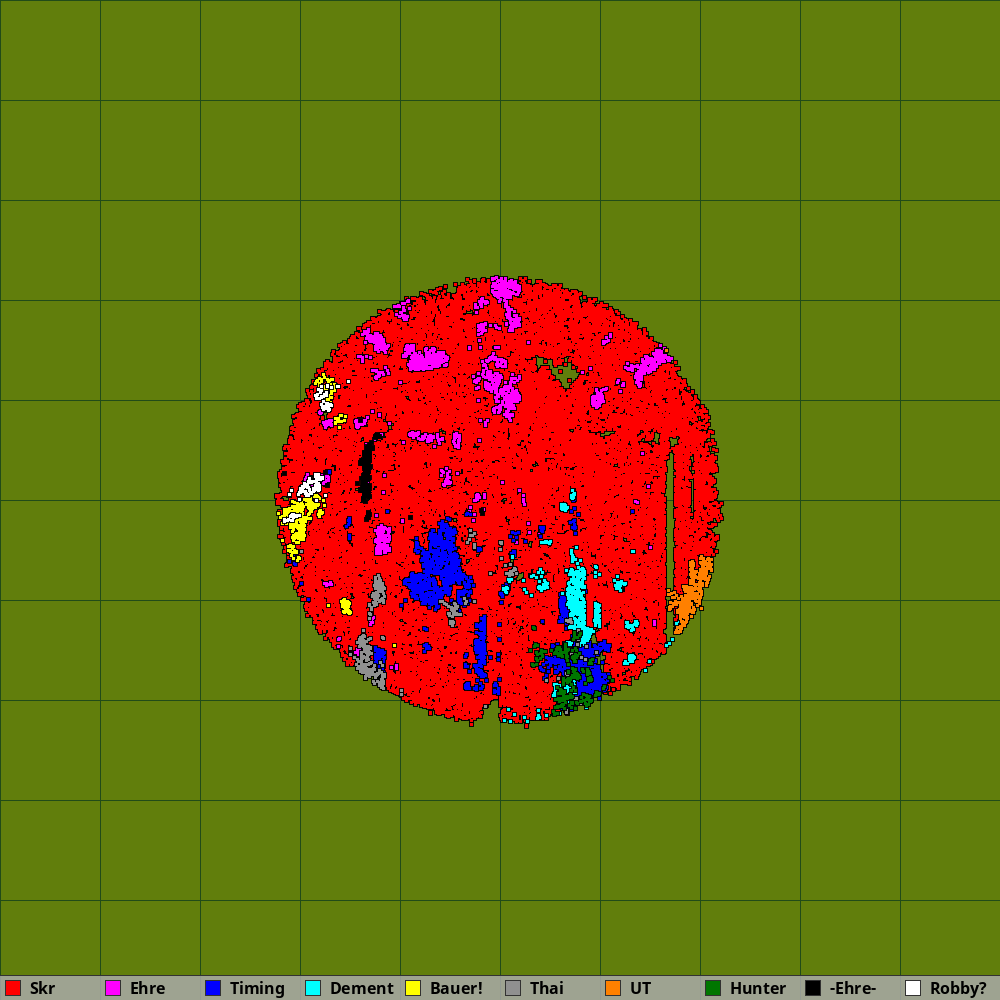Click the red Skr legend swatch
This screenshot has height=1000, width=1000.
[13, 988]
